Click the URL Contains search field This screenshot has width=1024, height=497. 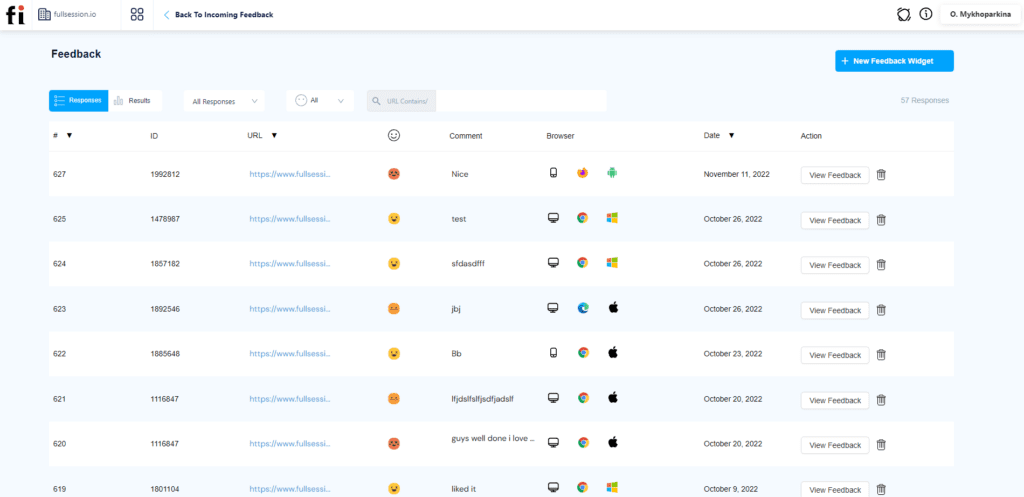click(x=521, y=101)
